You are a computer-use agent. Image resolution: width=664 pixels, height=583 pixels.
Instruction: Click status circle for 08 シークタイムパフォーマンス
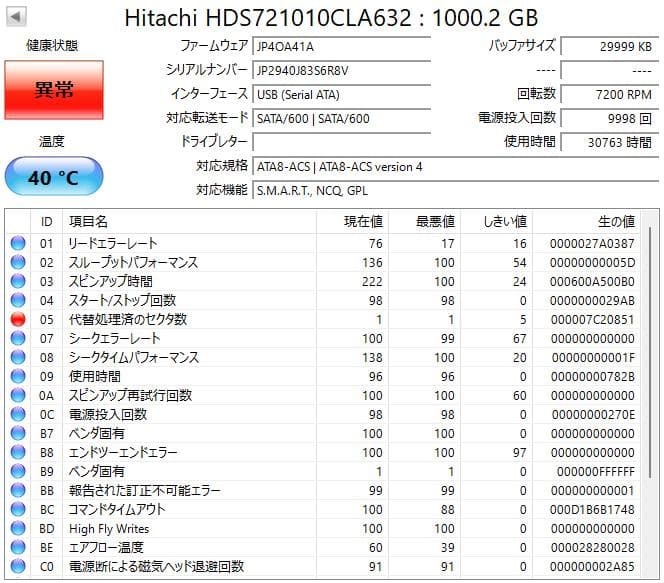pos(18,357)
